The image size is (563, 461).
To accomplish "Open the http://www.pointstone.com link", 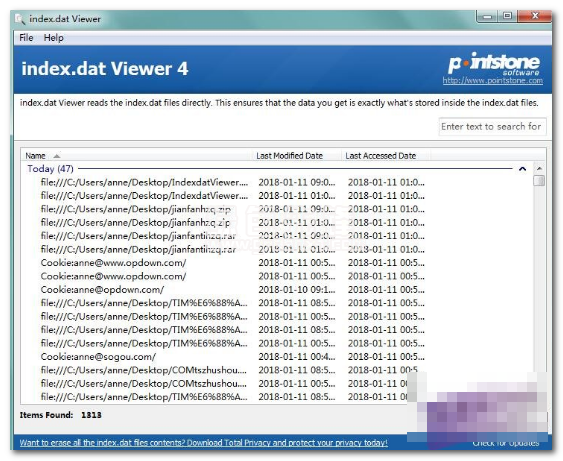I will tap(493, 80).
